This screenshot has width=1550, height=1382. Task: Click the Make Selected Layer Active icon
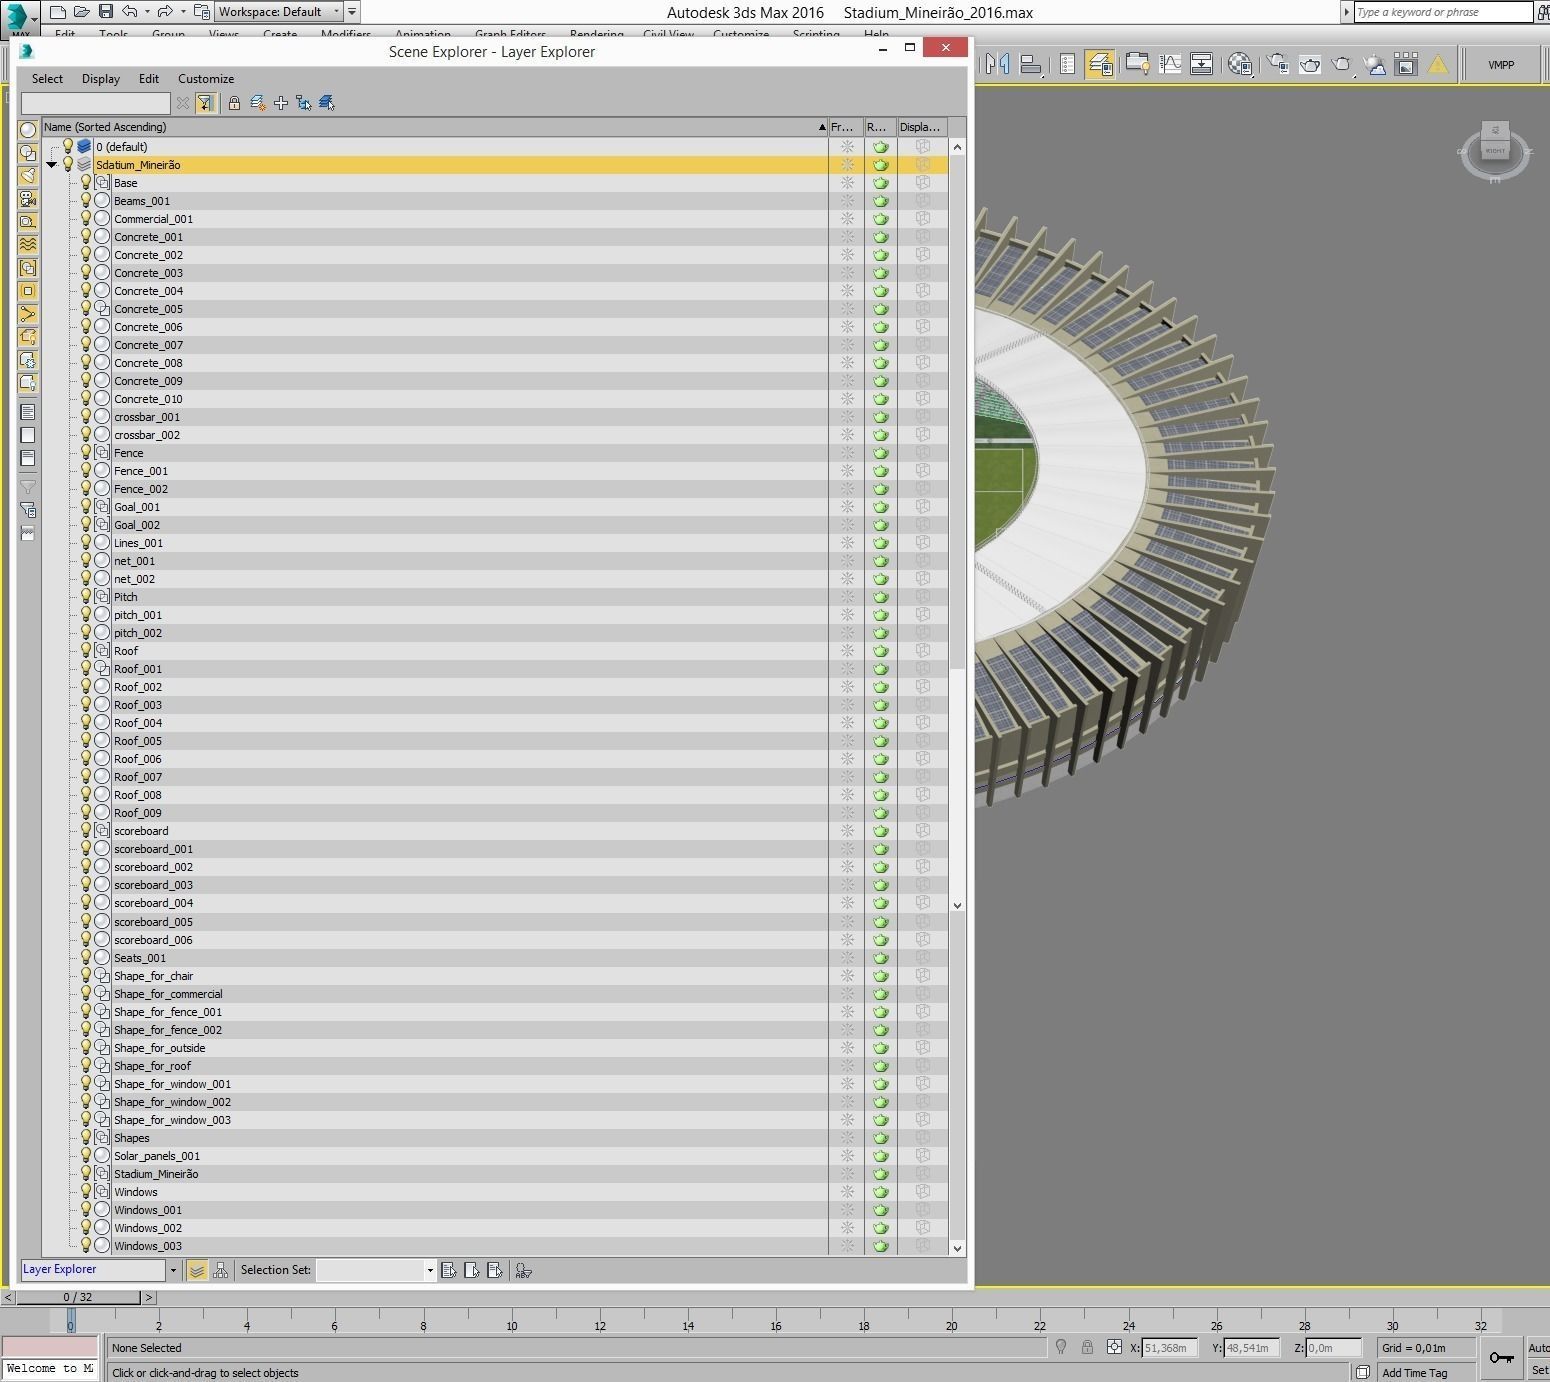[x=327, y=103]
